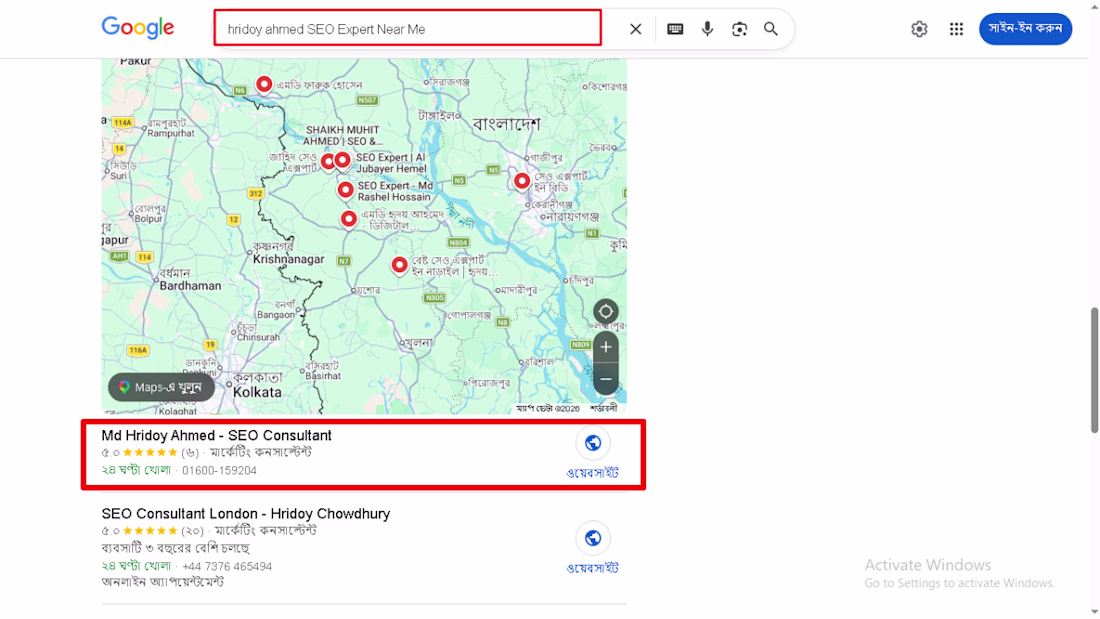Image resolution: width=1100 pixels, height=619 pixels.
Task: Click the Bardhaman label on the map
Action: click(190, 286)
